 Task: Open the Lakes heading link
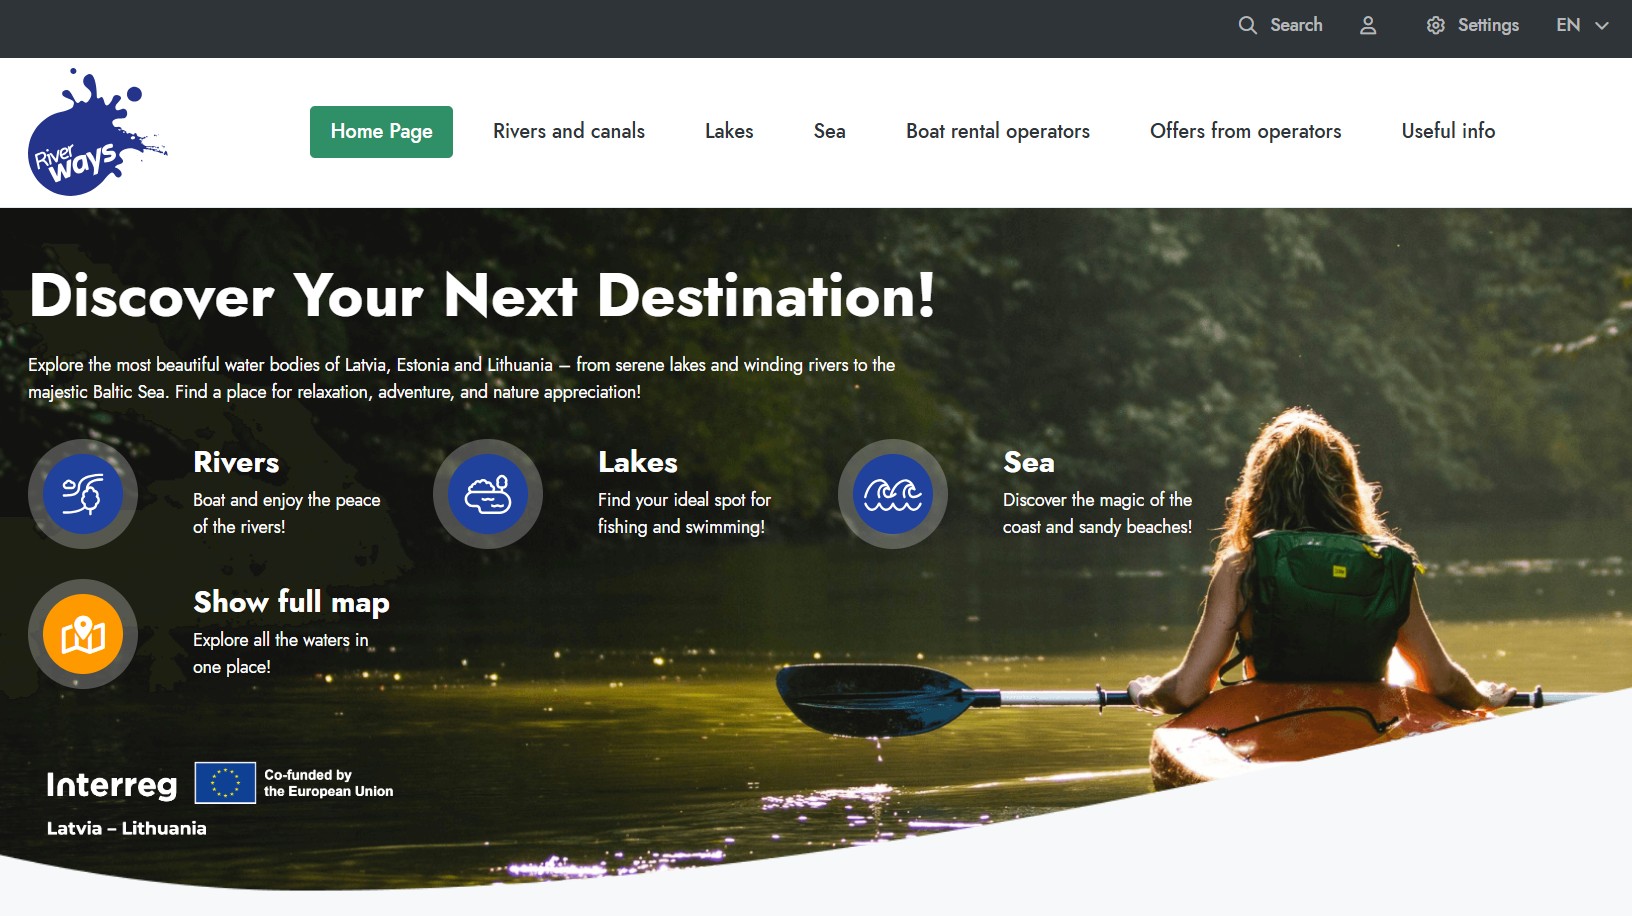point(638,462)
